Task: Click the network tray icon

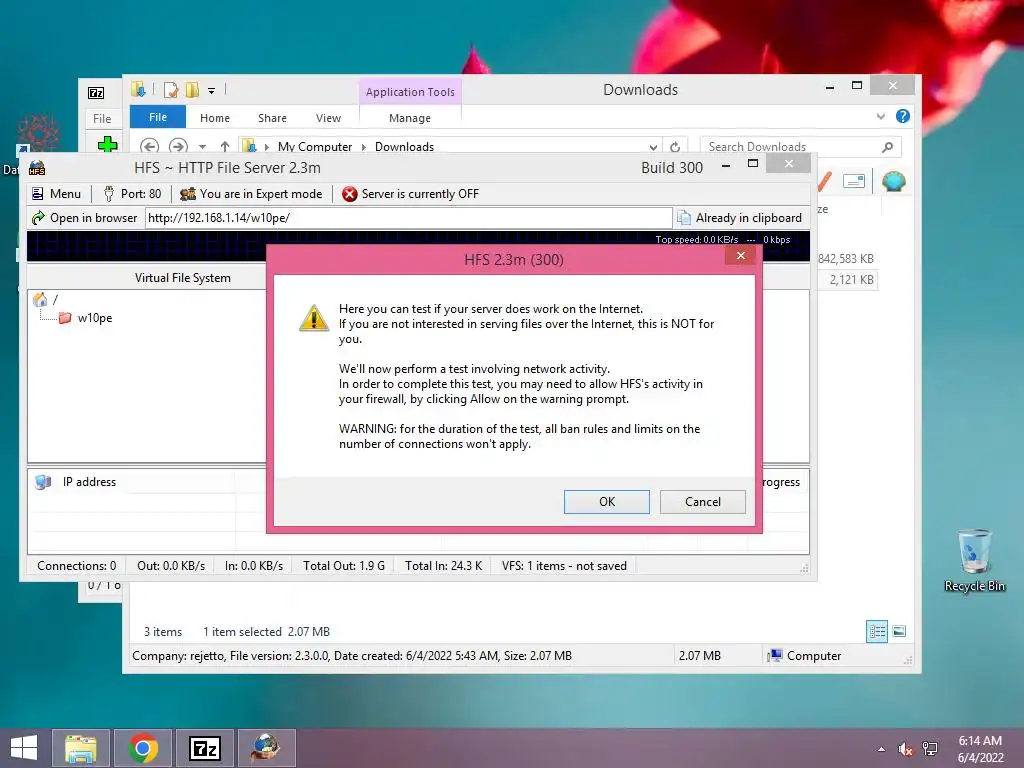Action: point(930,749)
